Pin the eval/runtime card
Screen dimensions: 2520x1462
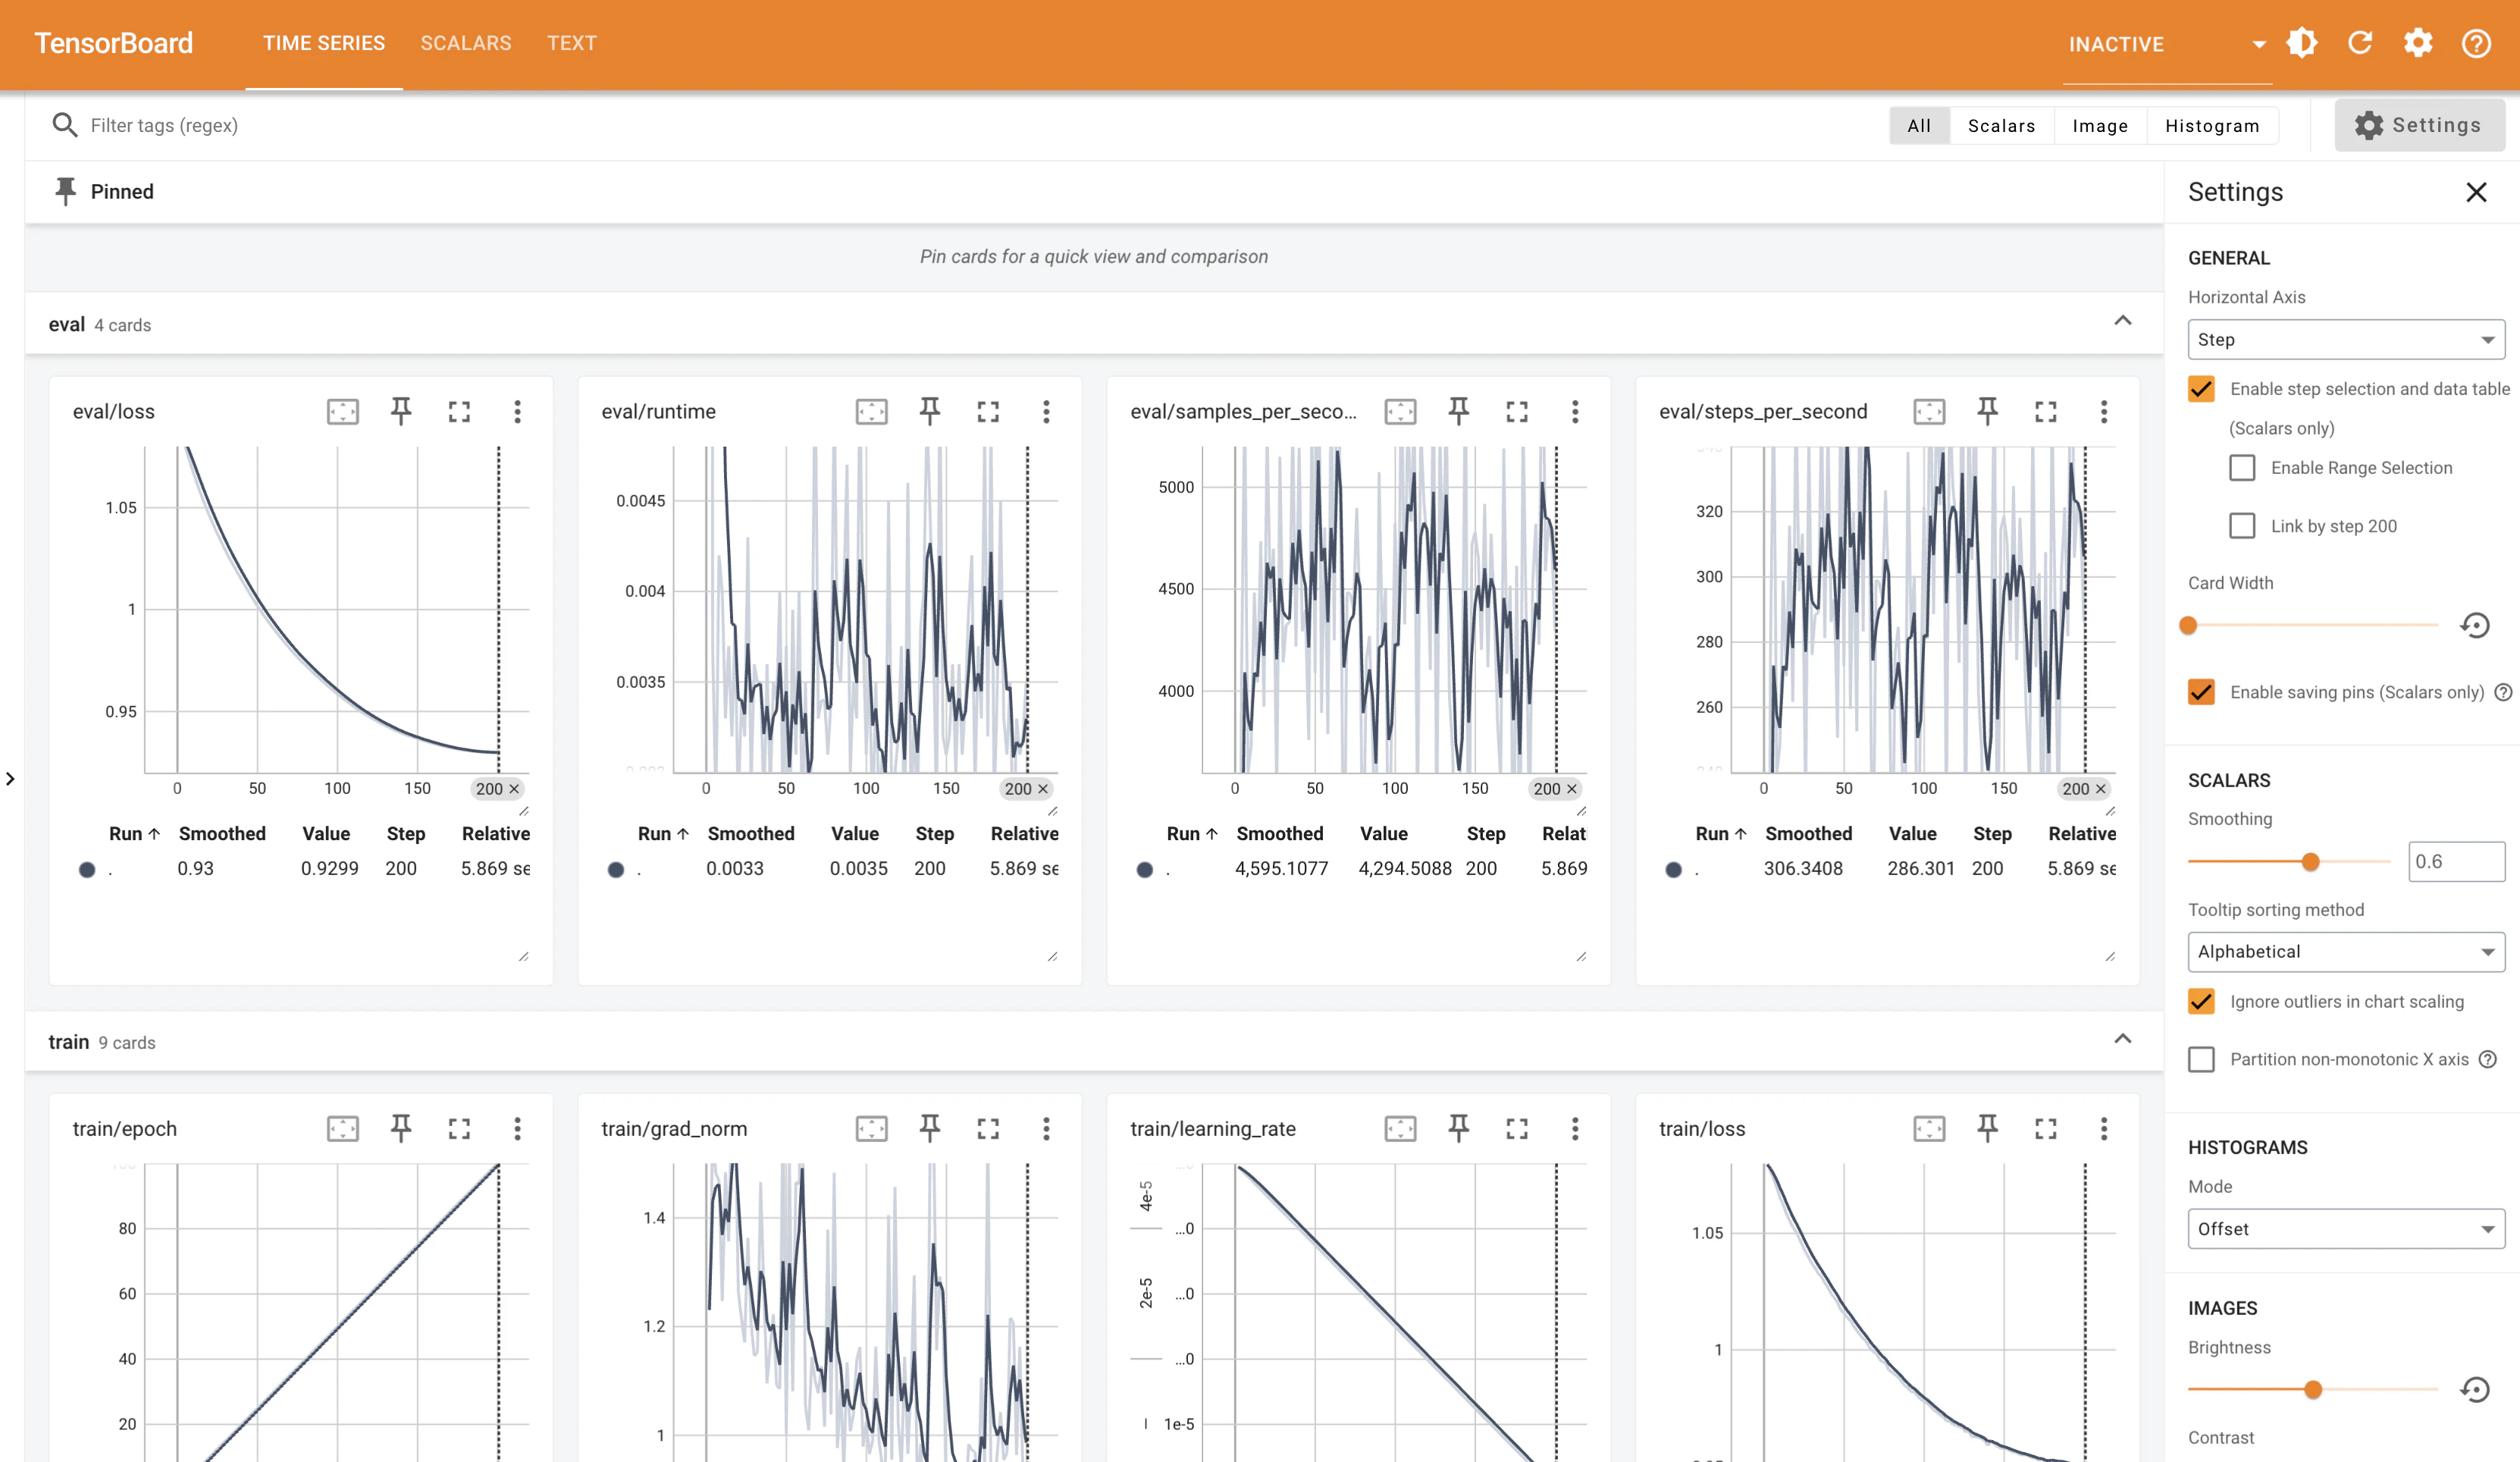click(x=930, y=411)
